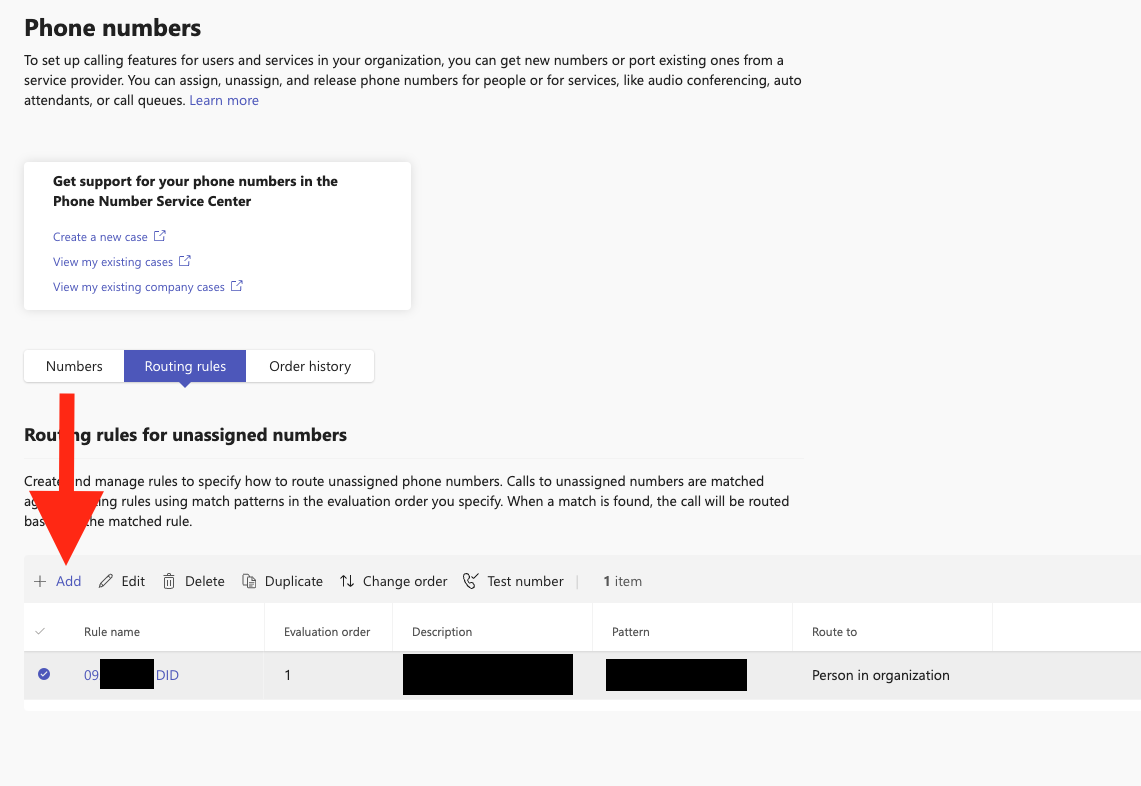The image size is (1141, 786).
Task: Open the Learn more link
Action: [223, 100]
